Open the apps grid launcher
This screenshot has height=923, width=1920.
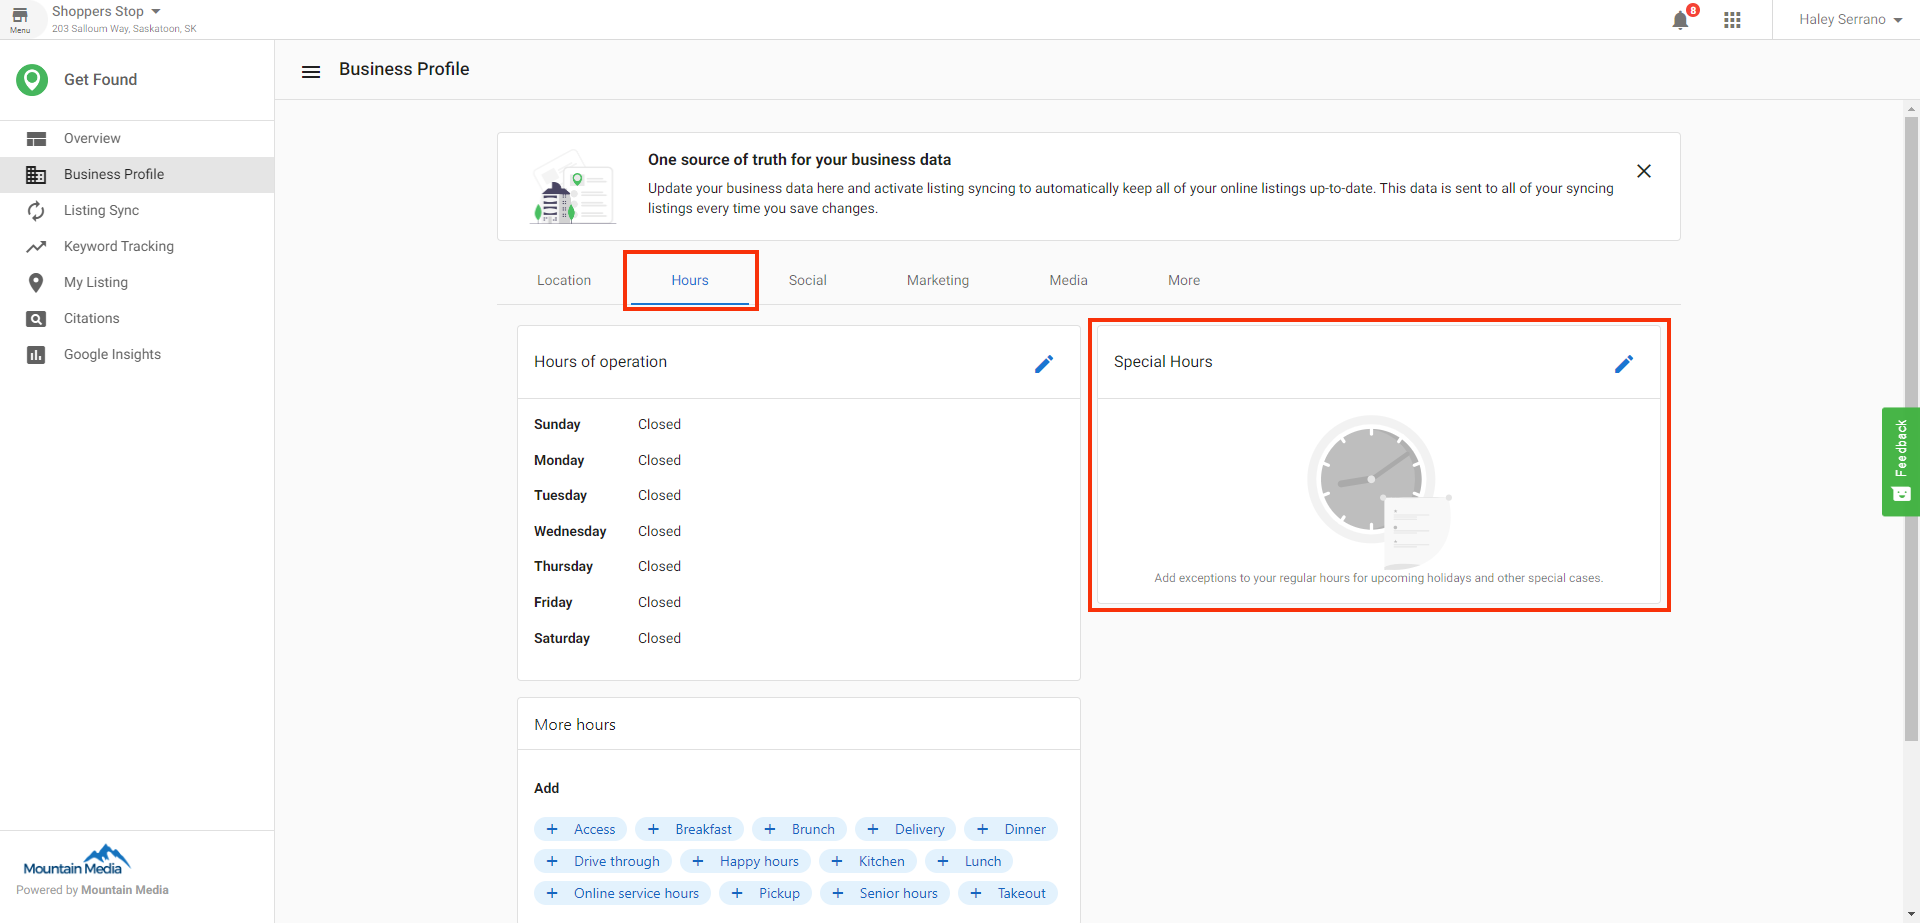pyautogui.click(x=1732, y=20)
